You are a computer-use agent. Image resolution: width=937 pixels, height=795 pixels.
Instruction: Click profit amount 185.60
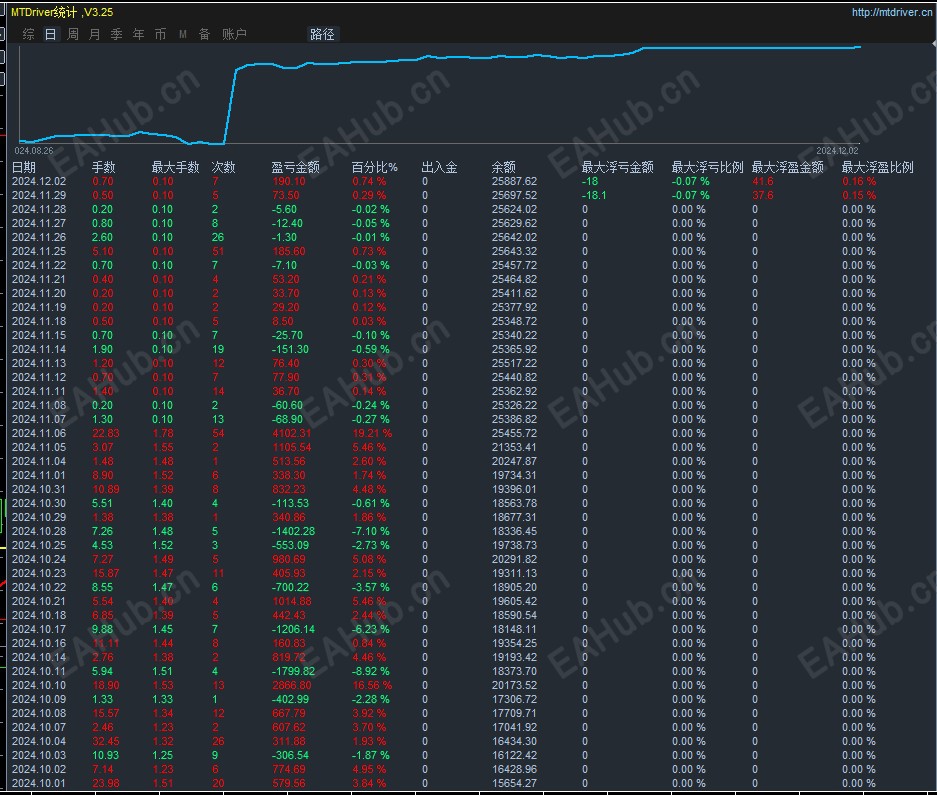289,251
